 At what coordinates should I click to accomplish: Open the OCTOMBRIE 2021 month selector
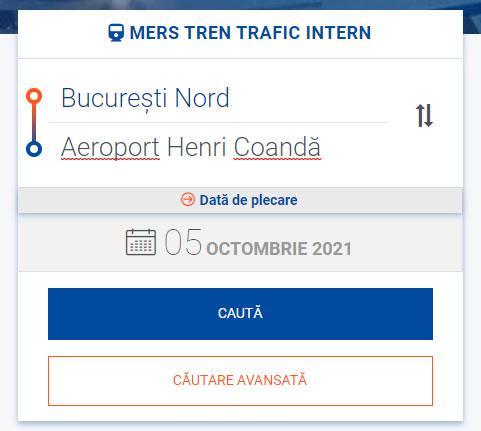(279, 249)
